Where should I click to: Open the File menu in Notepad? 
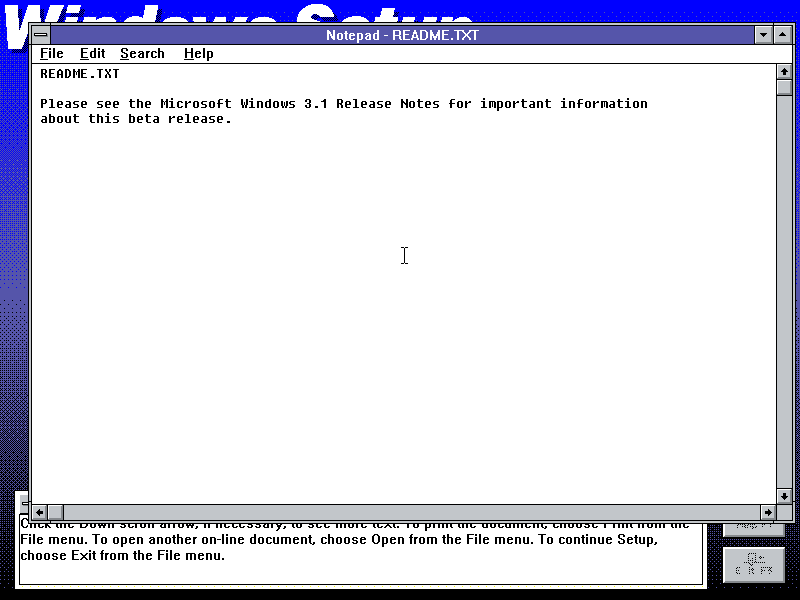tap(52, 54)
